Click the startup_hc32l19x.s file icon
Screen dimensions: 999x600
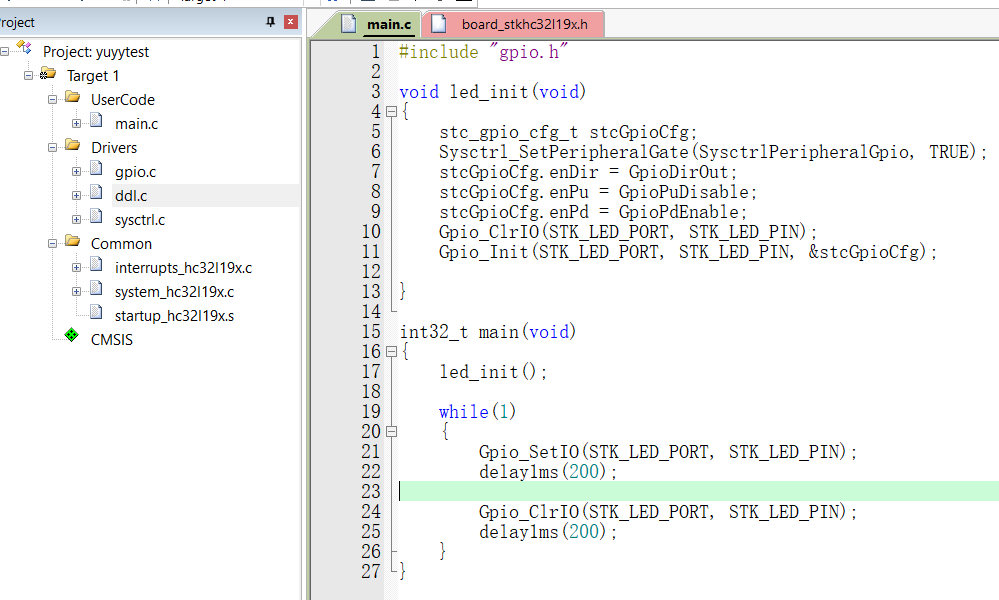coord(96,312)
